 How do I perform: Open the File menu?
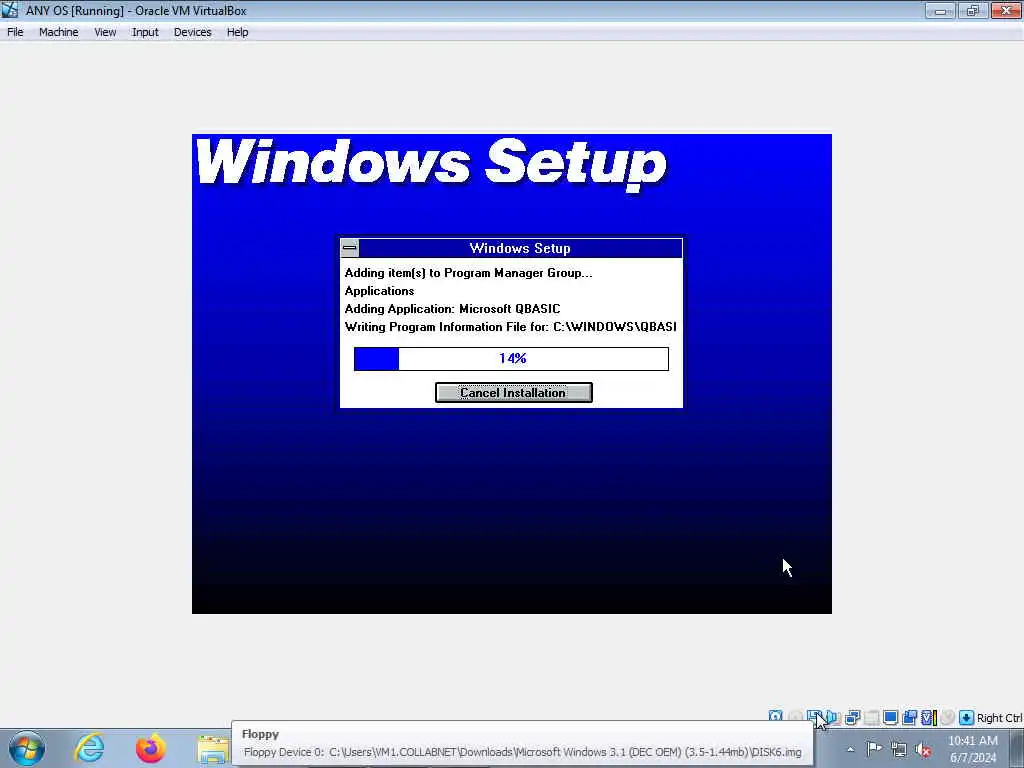coord(15,32)
